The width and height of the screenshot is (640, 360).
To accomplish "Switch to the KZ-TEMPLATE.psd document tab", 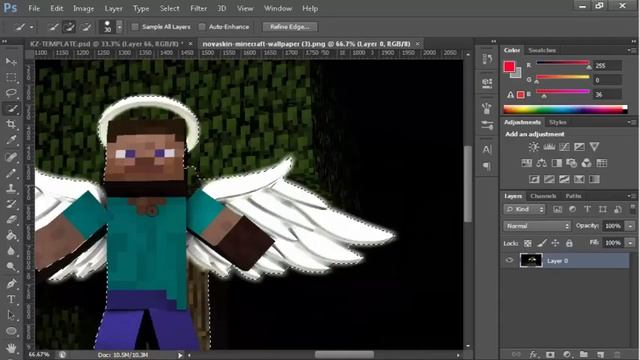I will pos(107,44).
